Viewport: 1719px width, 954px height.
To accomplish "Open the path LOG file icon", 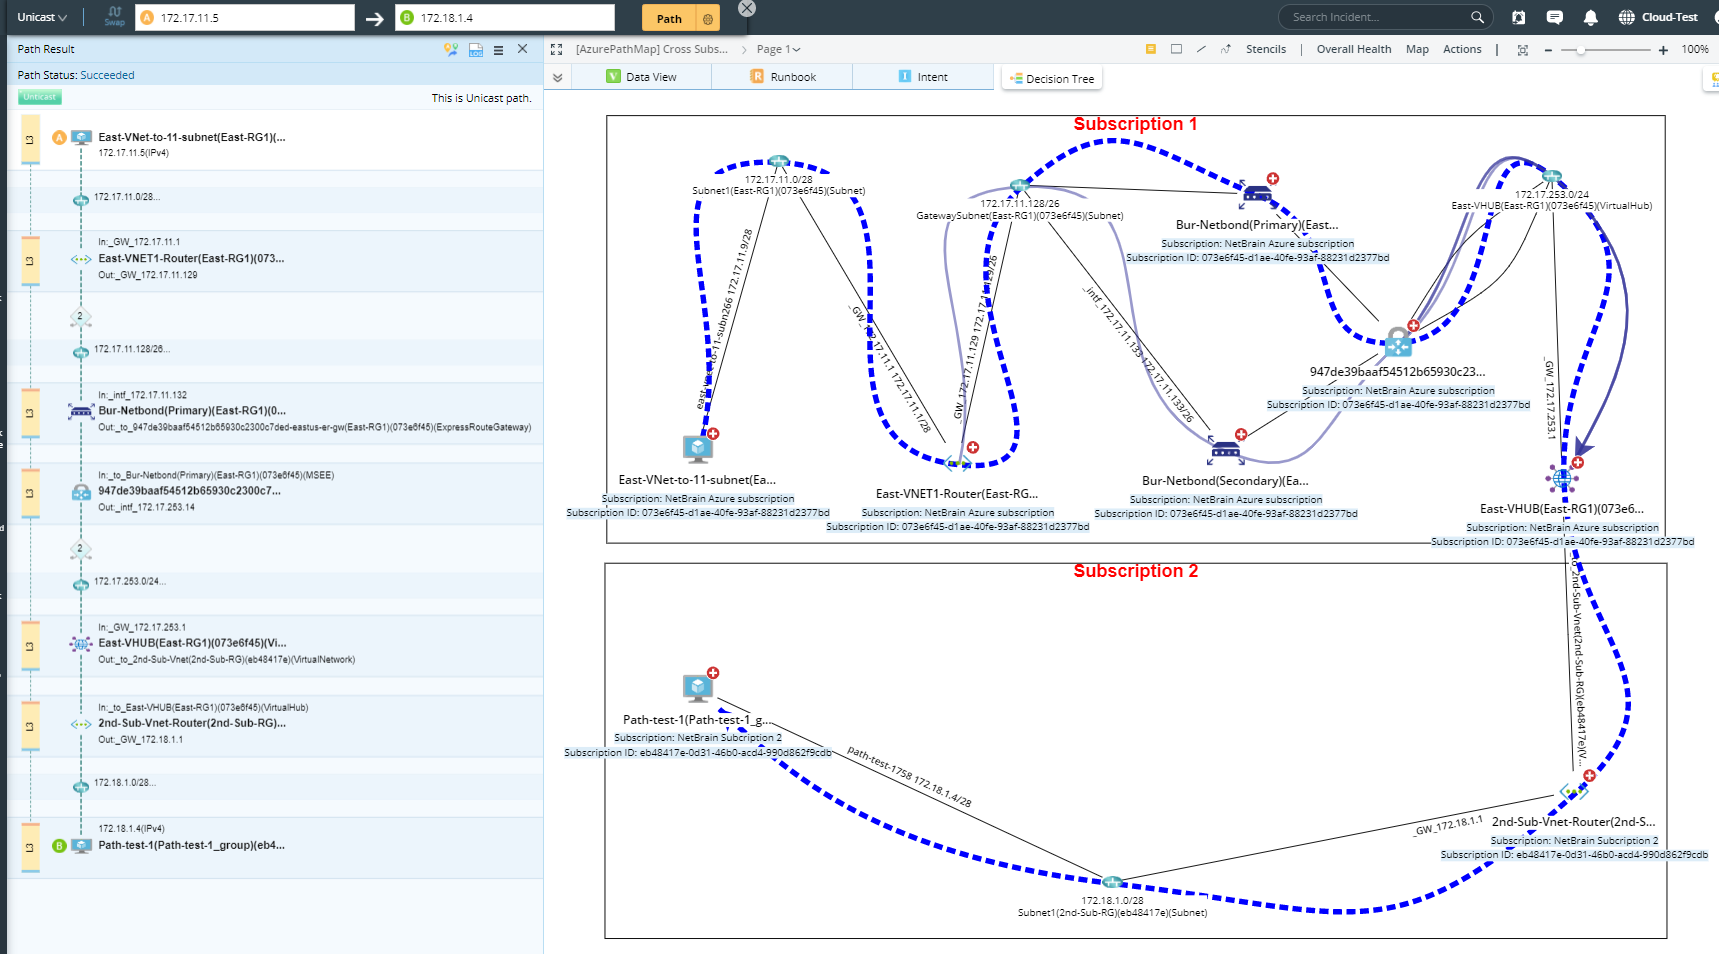I will (475, 49).
